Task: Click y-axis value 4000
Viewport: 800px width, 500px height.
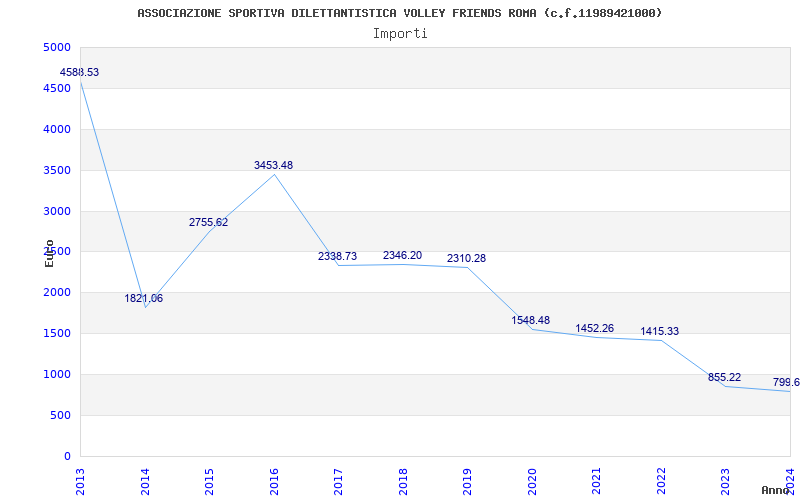Action: pyautogui.click(x=57, y=130)
